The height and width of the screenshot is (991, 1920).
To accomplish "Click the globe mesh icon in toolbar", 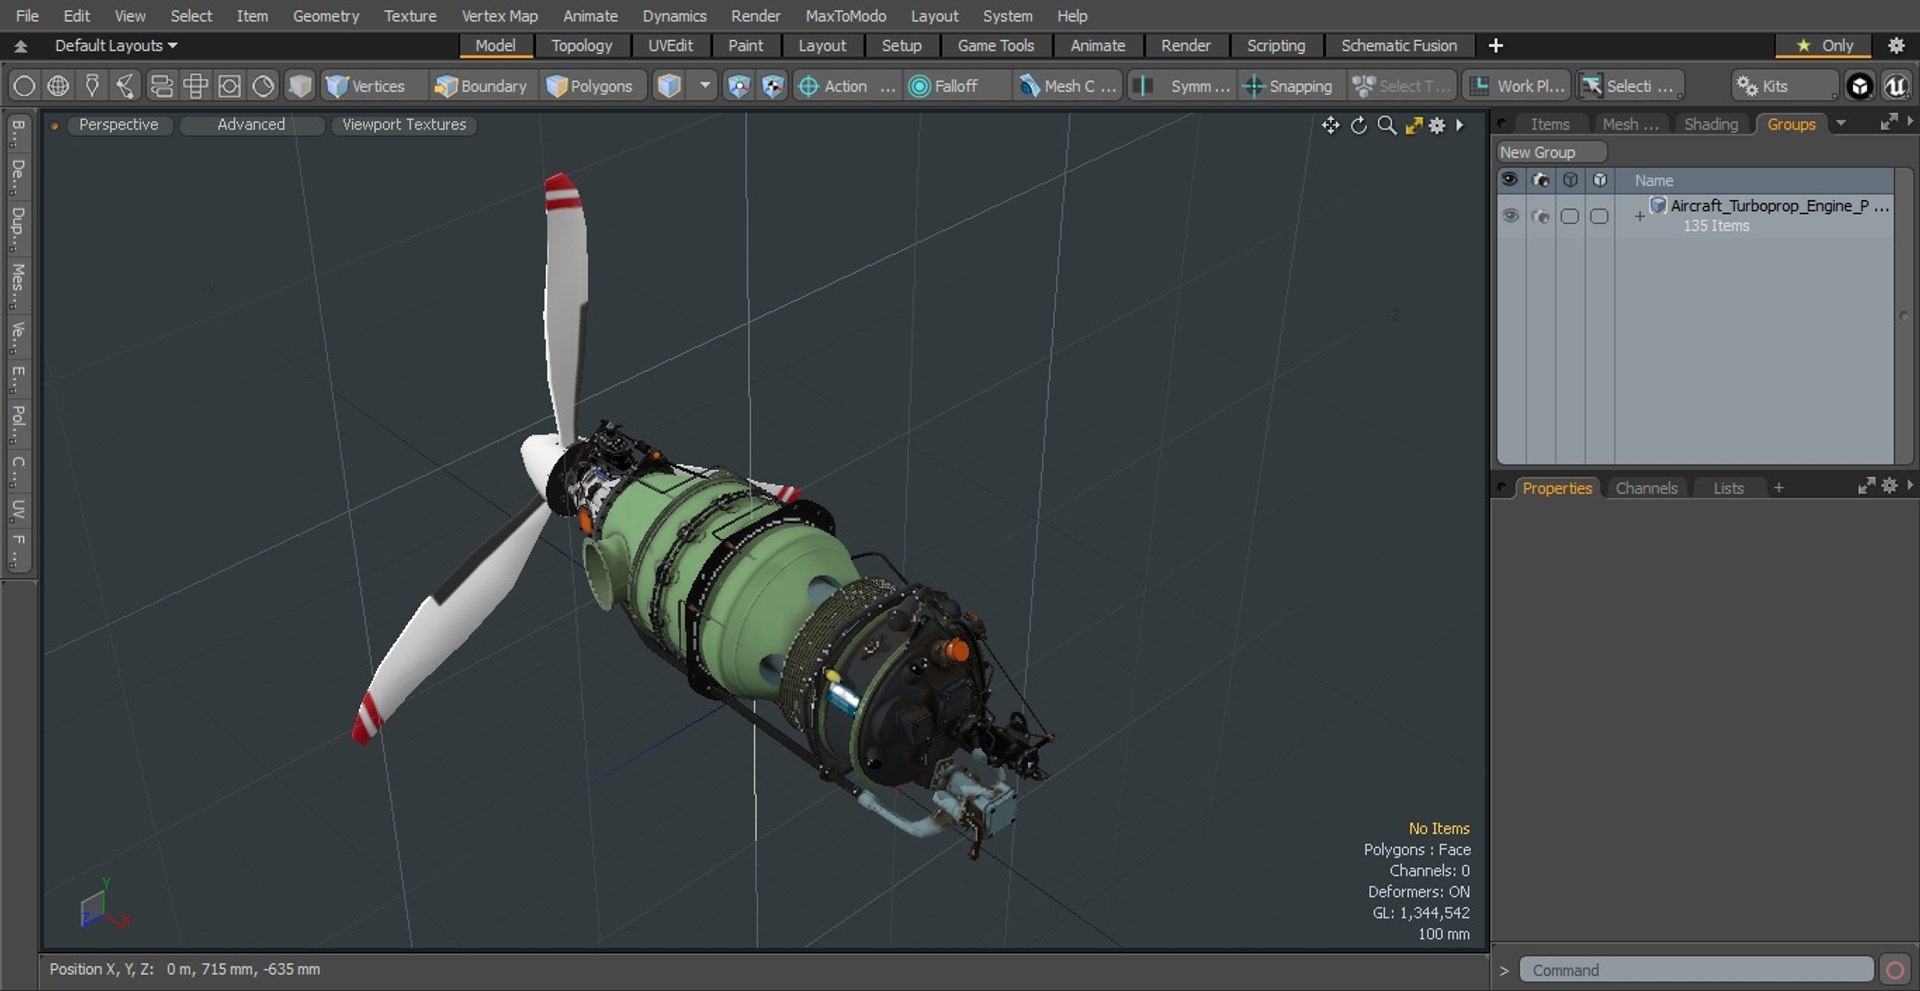I will (58, 86).
